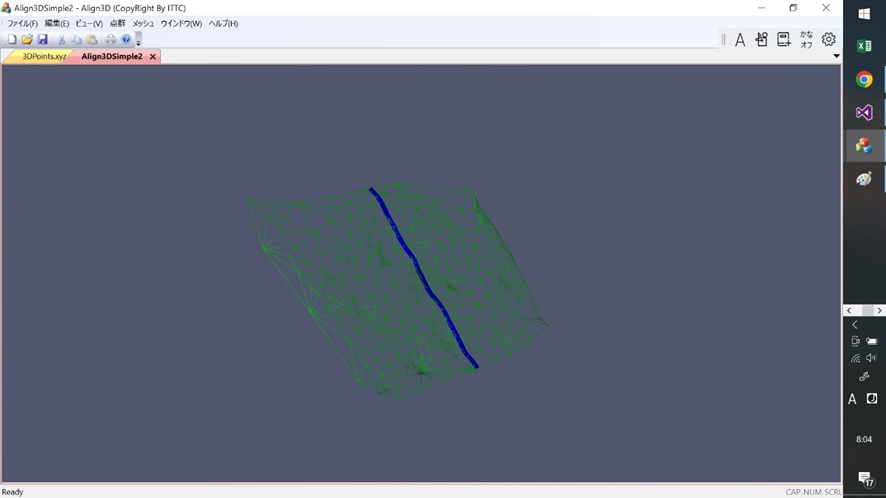Open IME settings gear icon
Viewport: 886px width, 498px height.
tap(828, 40)
